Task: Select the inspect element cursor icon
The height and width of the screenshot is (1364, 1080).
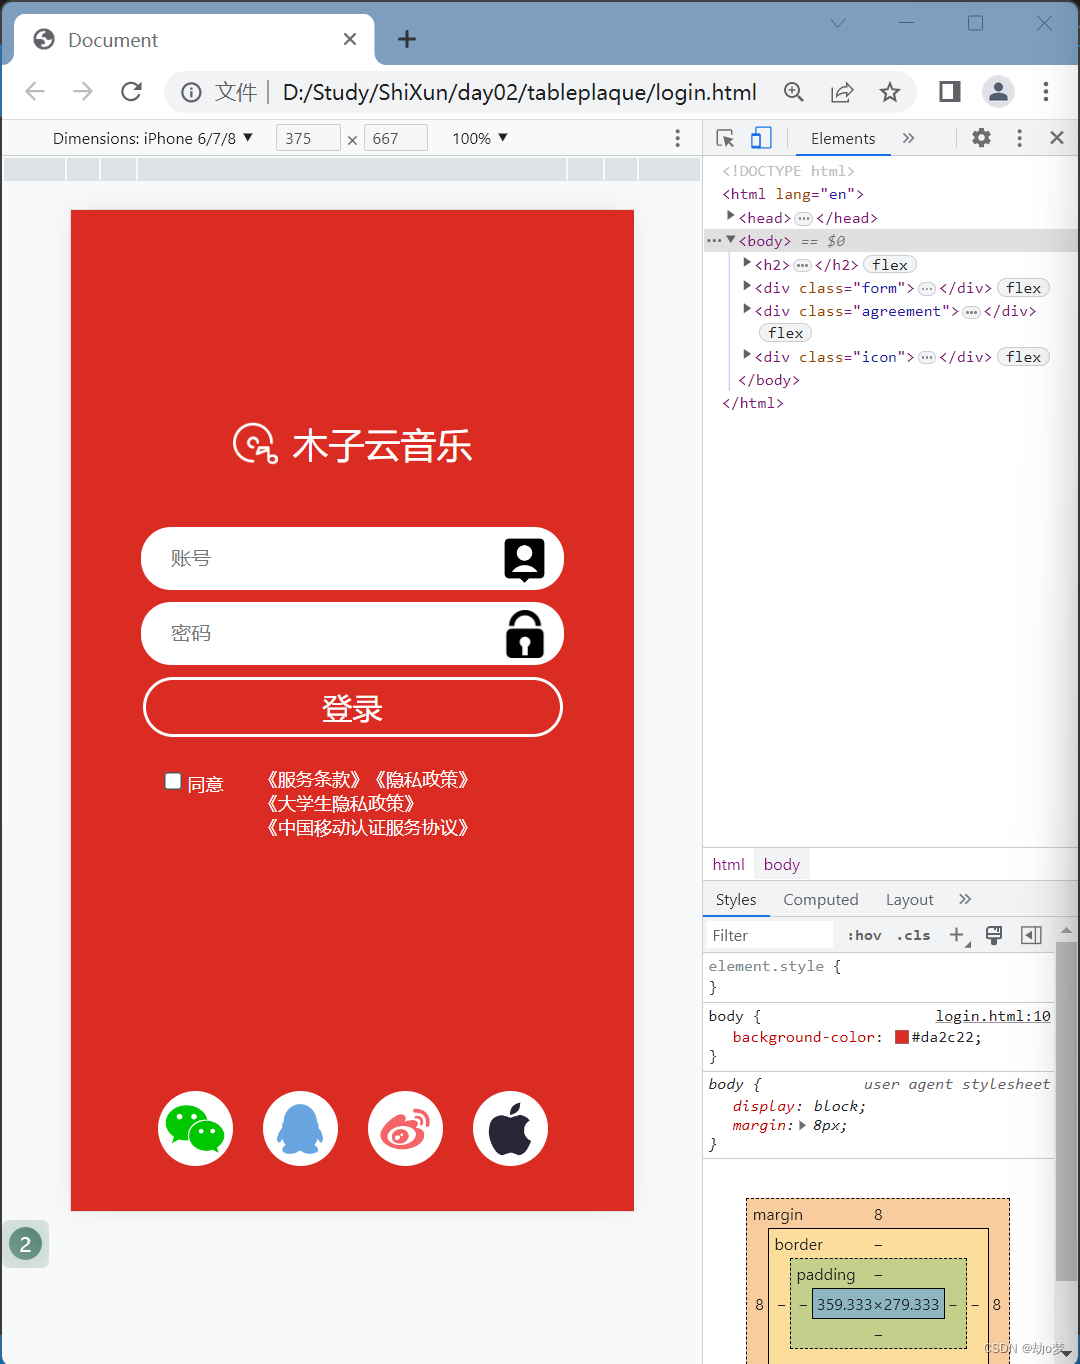Action: pyautogui.click(x=725, y=138)
